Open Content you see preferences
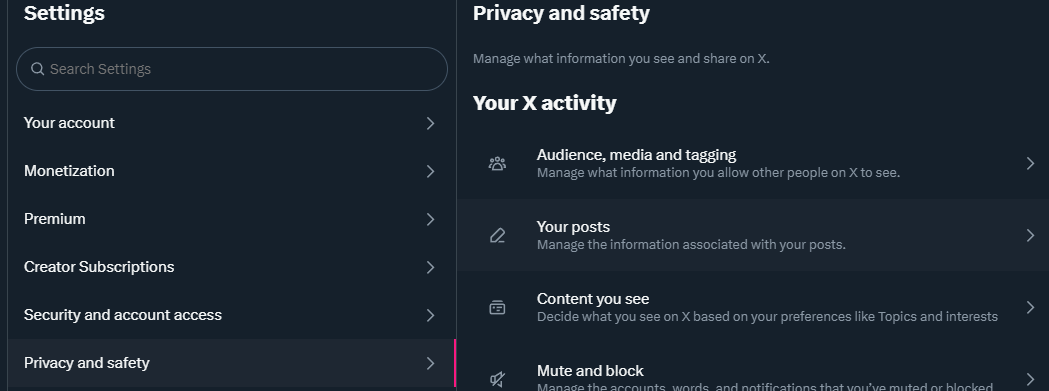 (753, 307)
